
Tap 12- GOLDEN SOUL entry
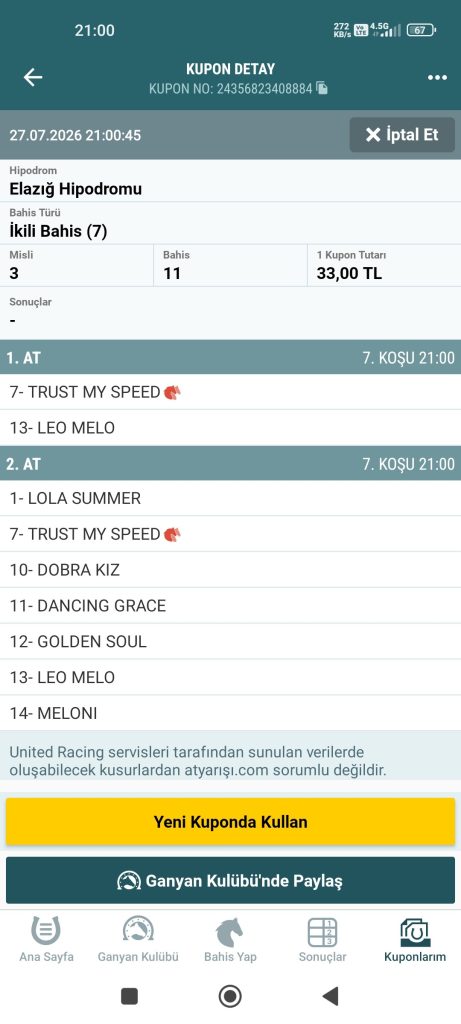click(230, 641)
